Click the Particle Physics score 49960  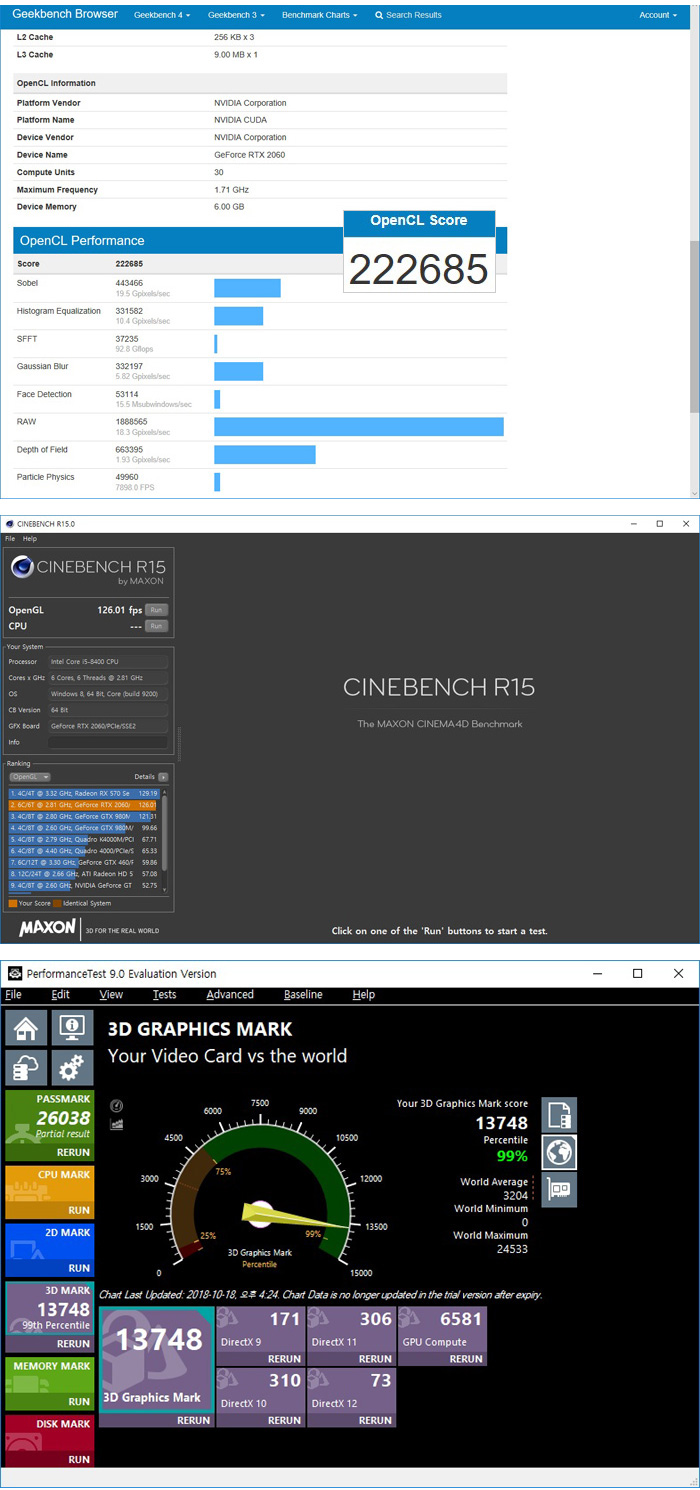point(128,477)
